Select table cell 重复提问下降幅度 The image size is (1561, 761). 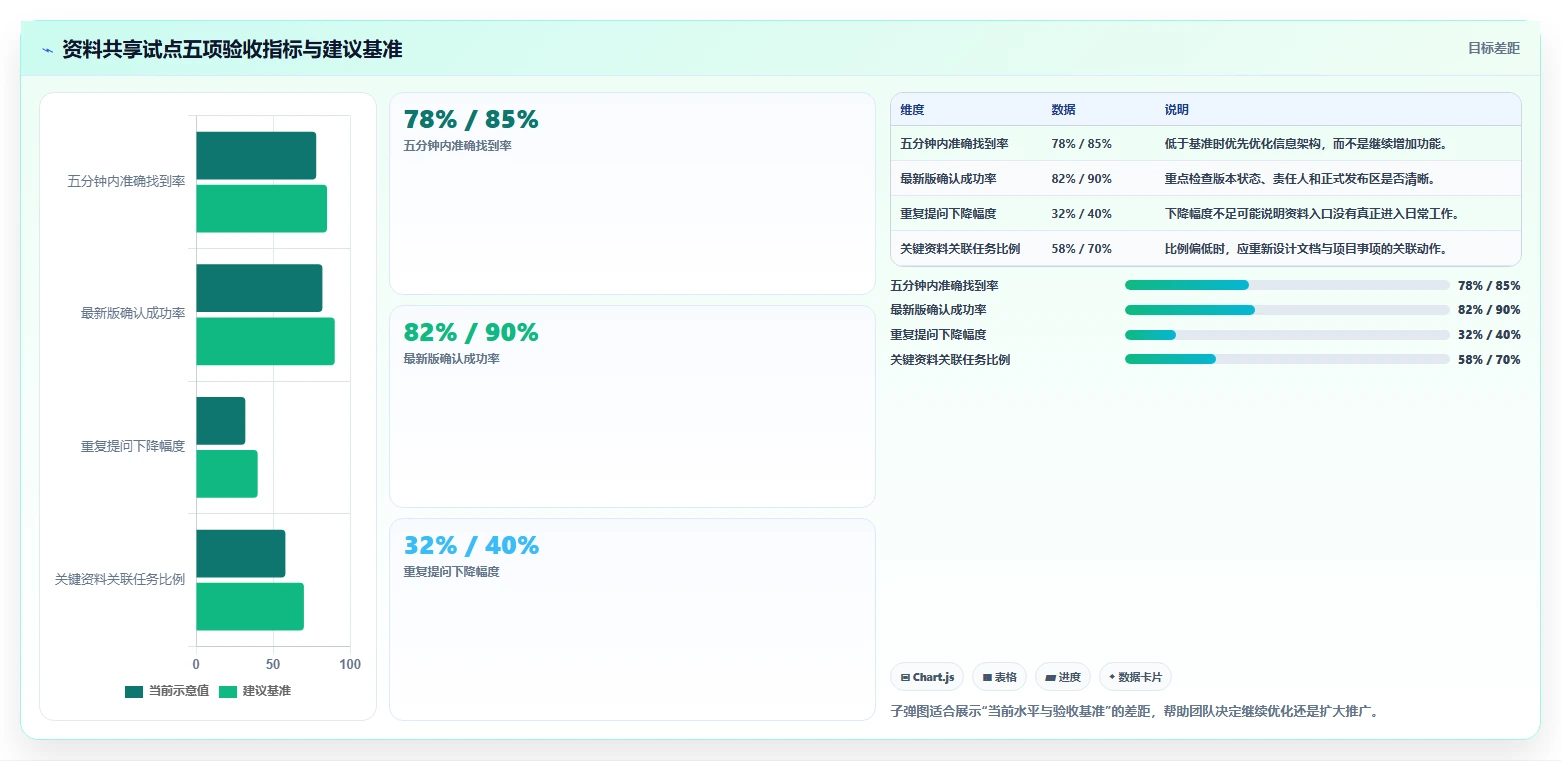pyautogui.click(x=948, y=214)
